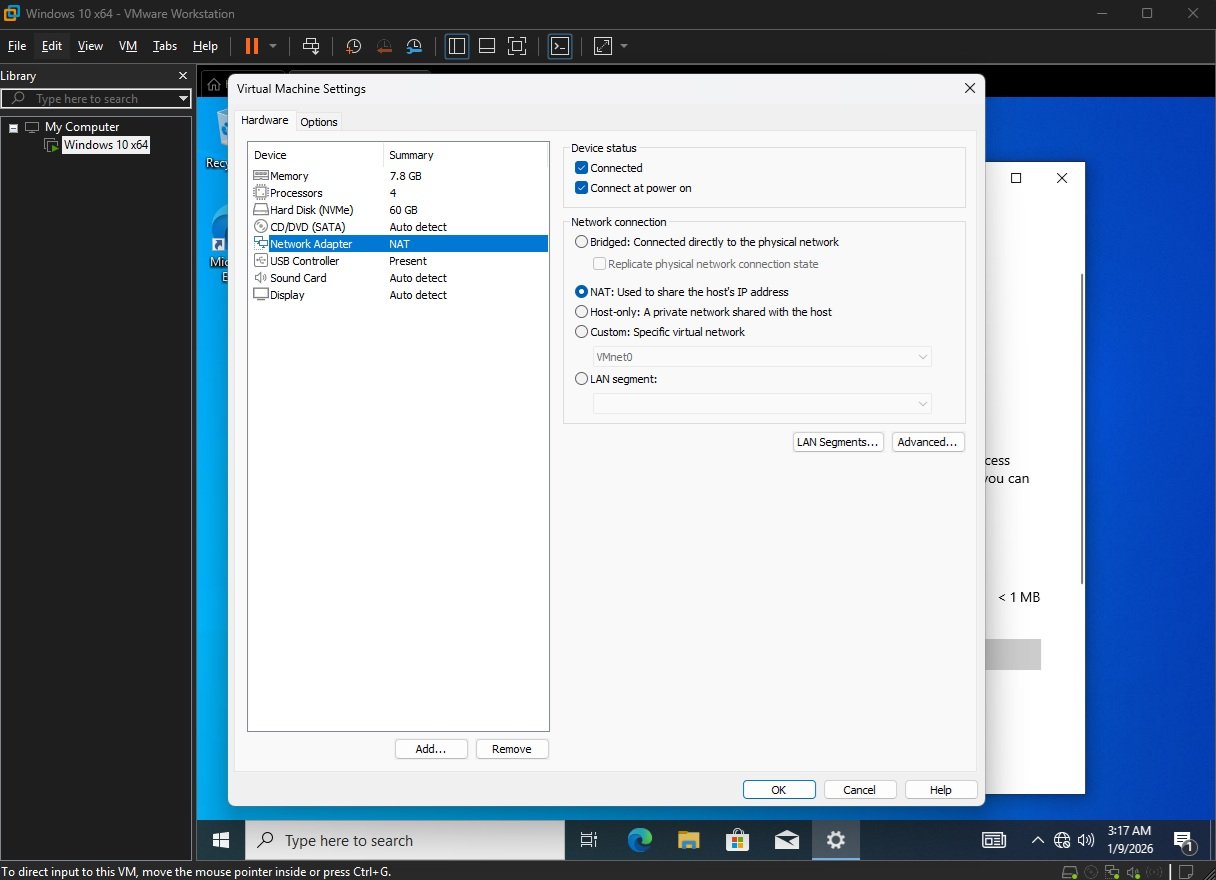This screenshot has width=1216, height=880.
Task: Uncheck the Connected checkbox
Action: click(582, 168)
